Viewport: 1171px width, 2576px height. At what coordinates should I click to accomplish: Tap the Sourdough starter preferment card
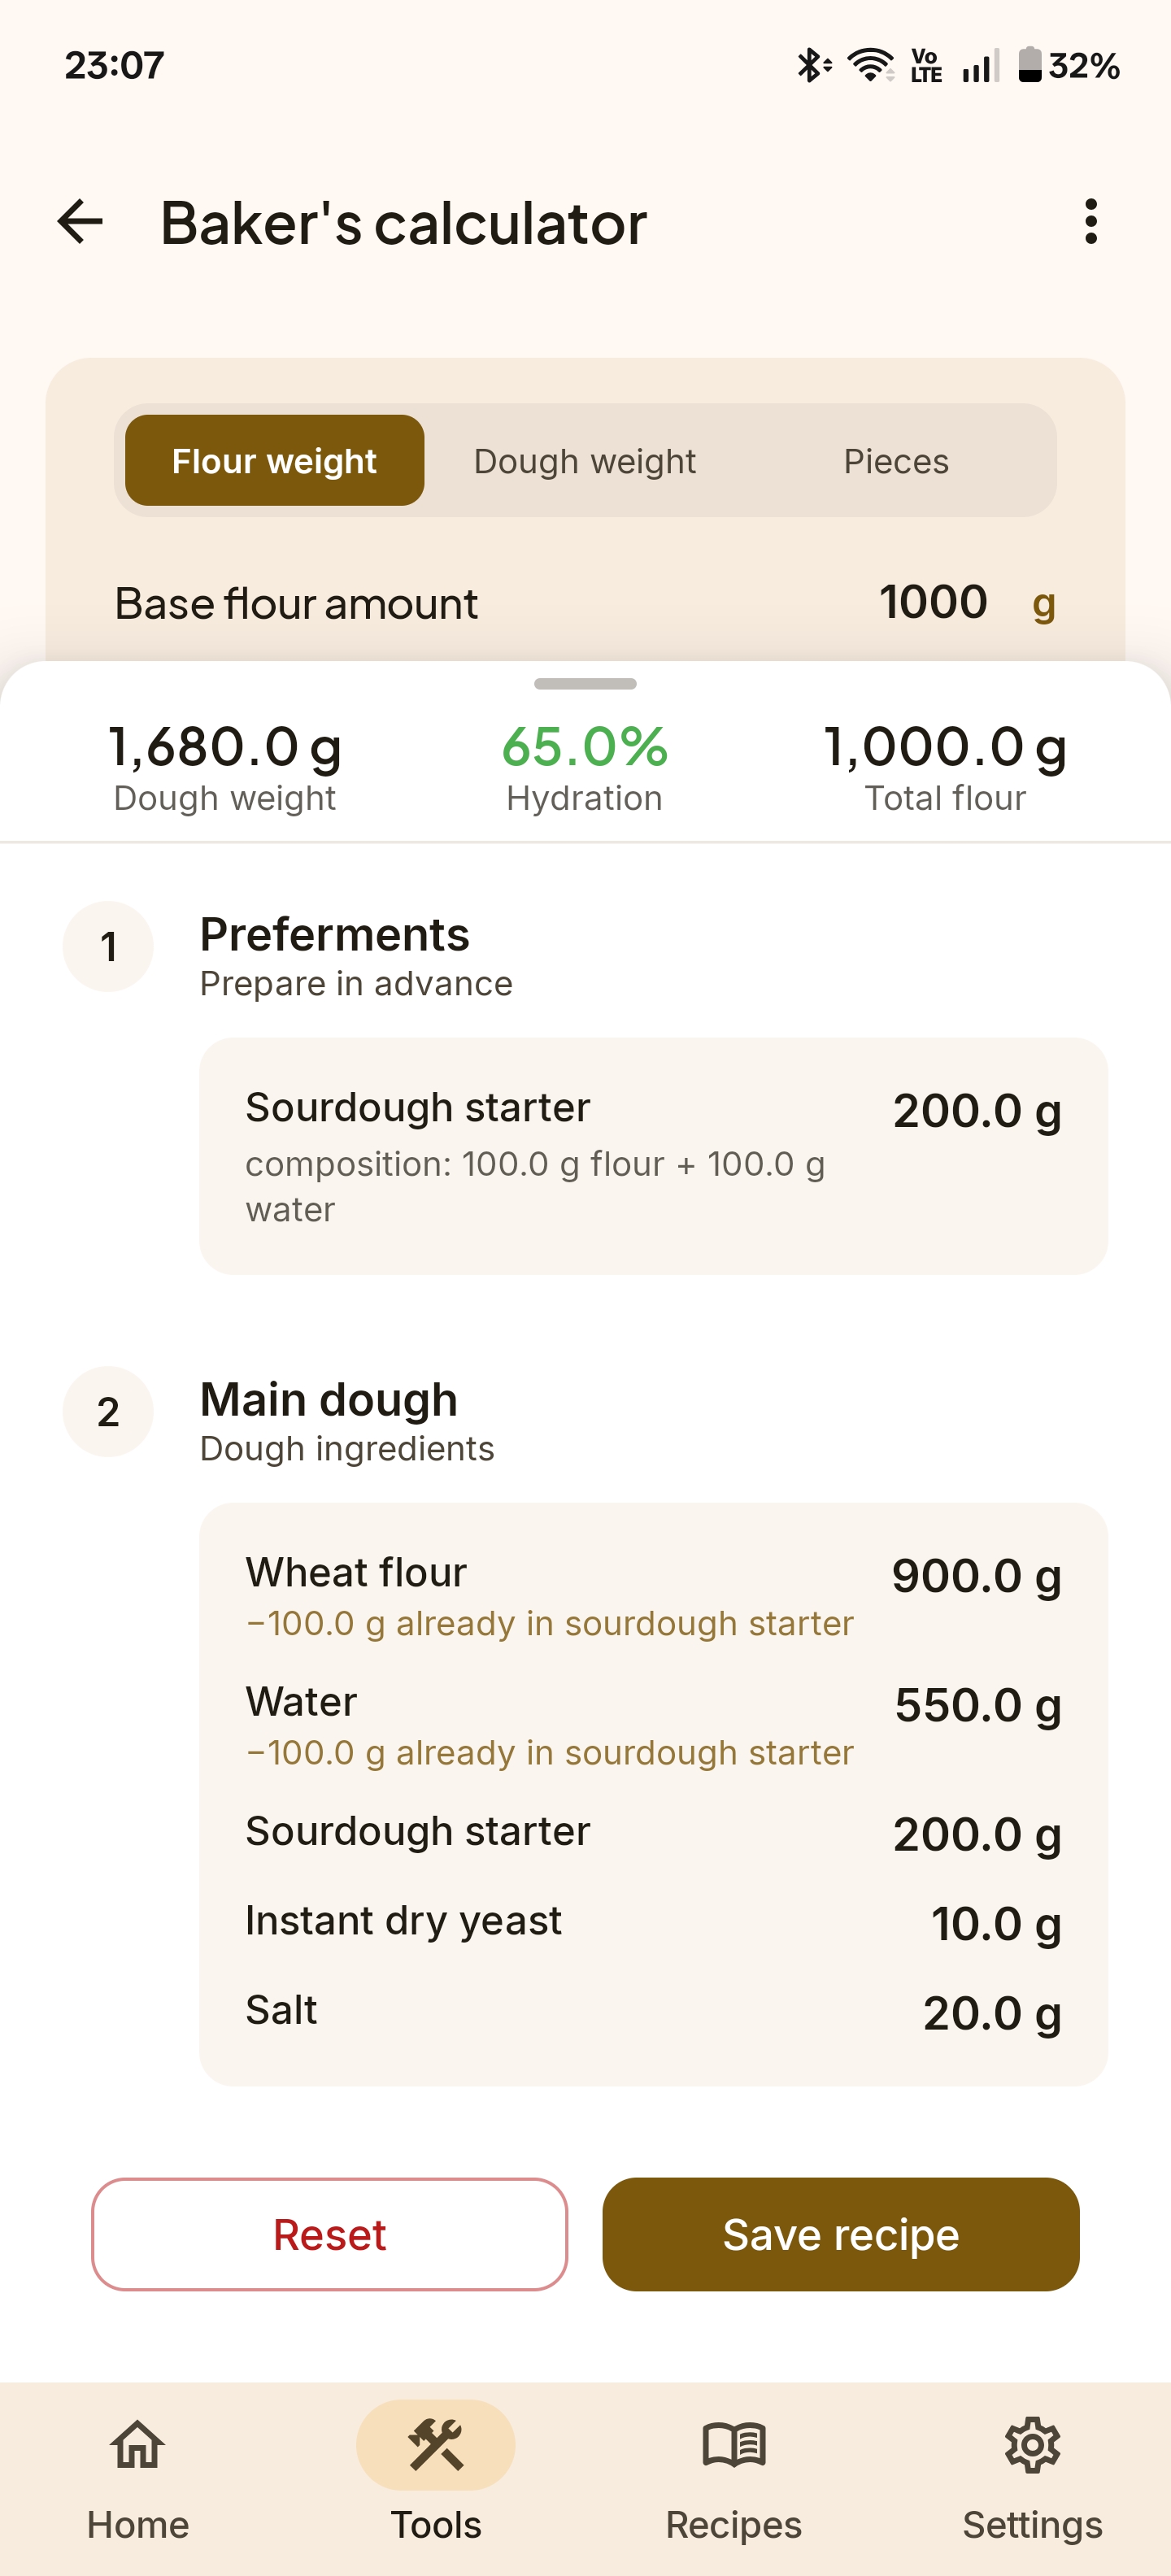pos(653,1156)
